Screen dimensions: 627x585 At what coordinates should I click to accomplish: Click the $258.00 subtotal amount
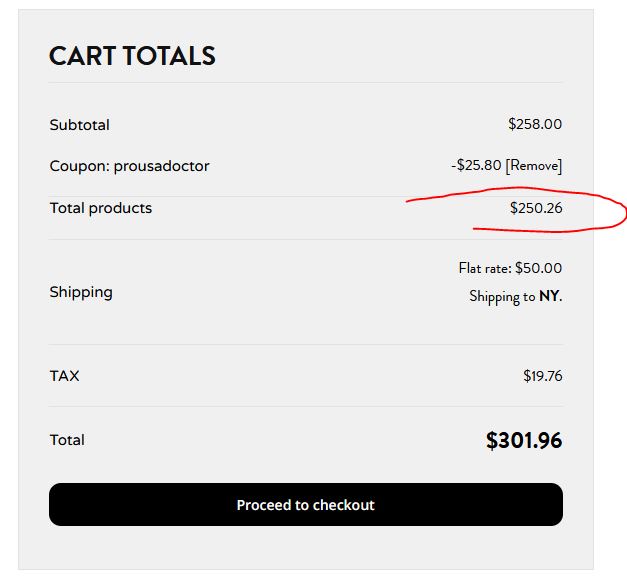[x=535, y=124]
